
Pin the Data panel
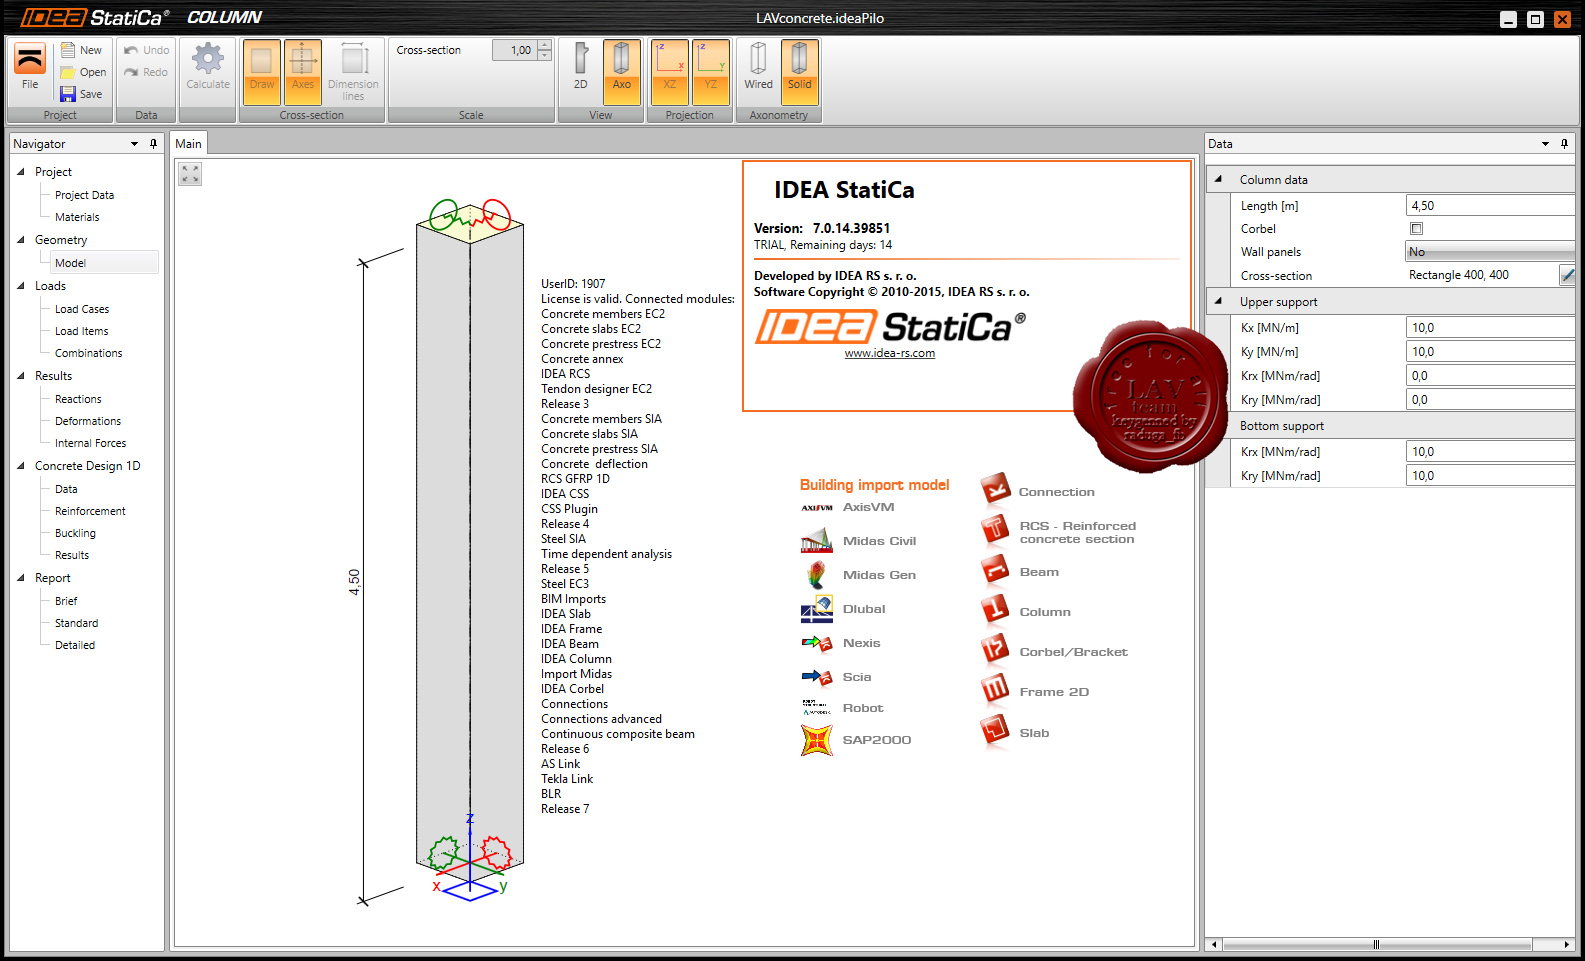pyautogui.click(x=1564, y=144)
